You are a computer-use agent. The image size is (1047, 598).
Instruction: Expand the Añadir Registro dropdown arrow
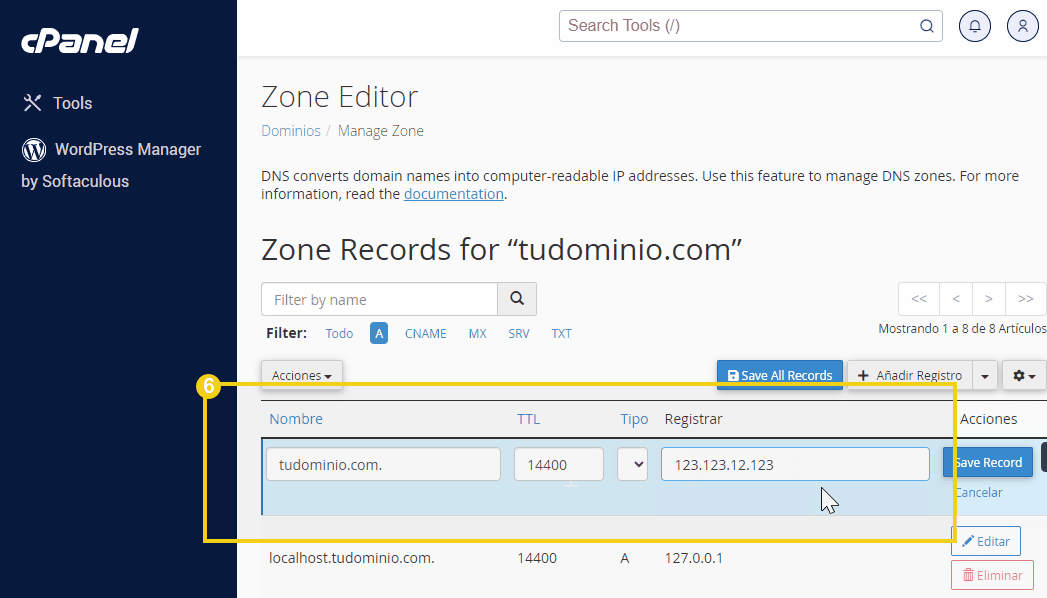(x=985, y=375)
